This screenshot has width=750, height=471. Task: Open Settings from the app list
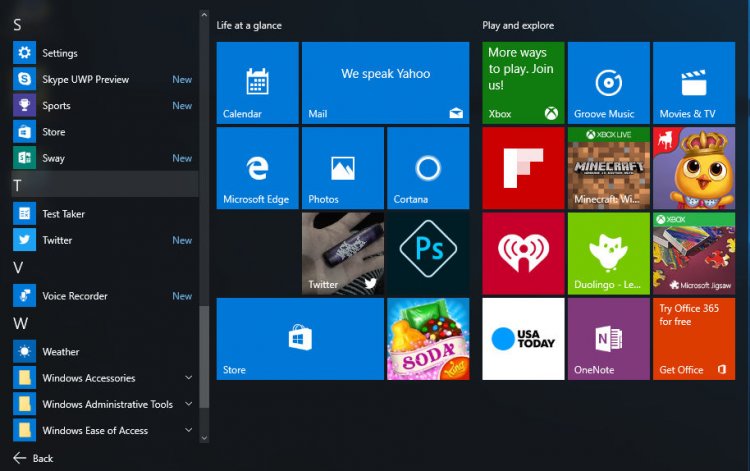(x=104, y=53)
